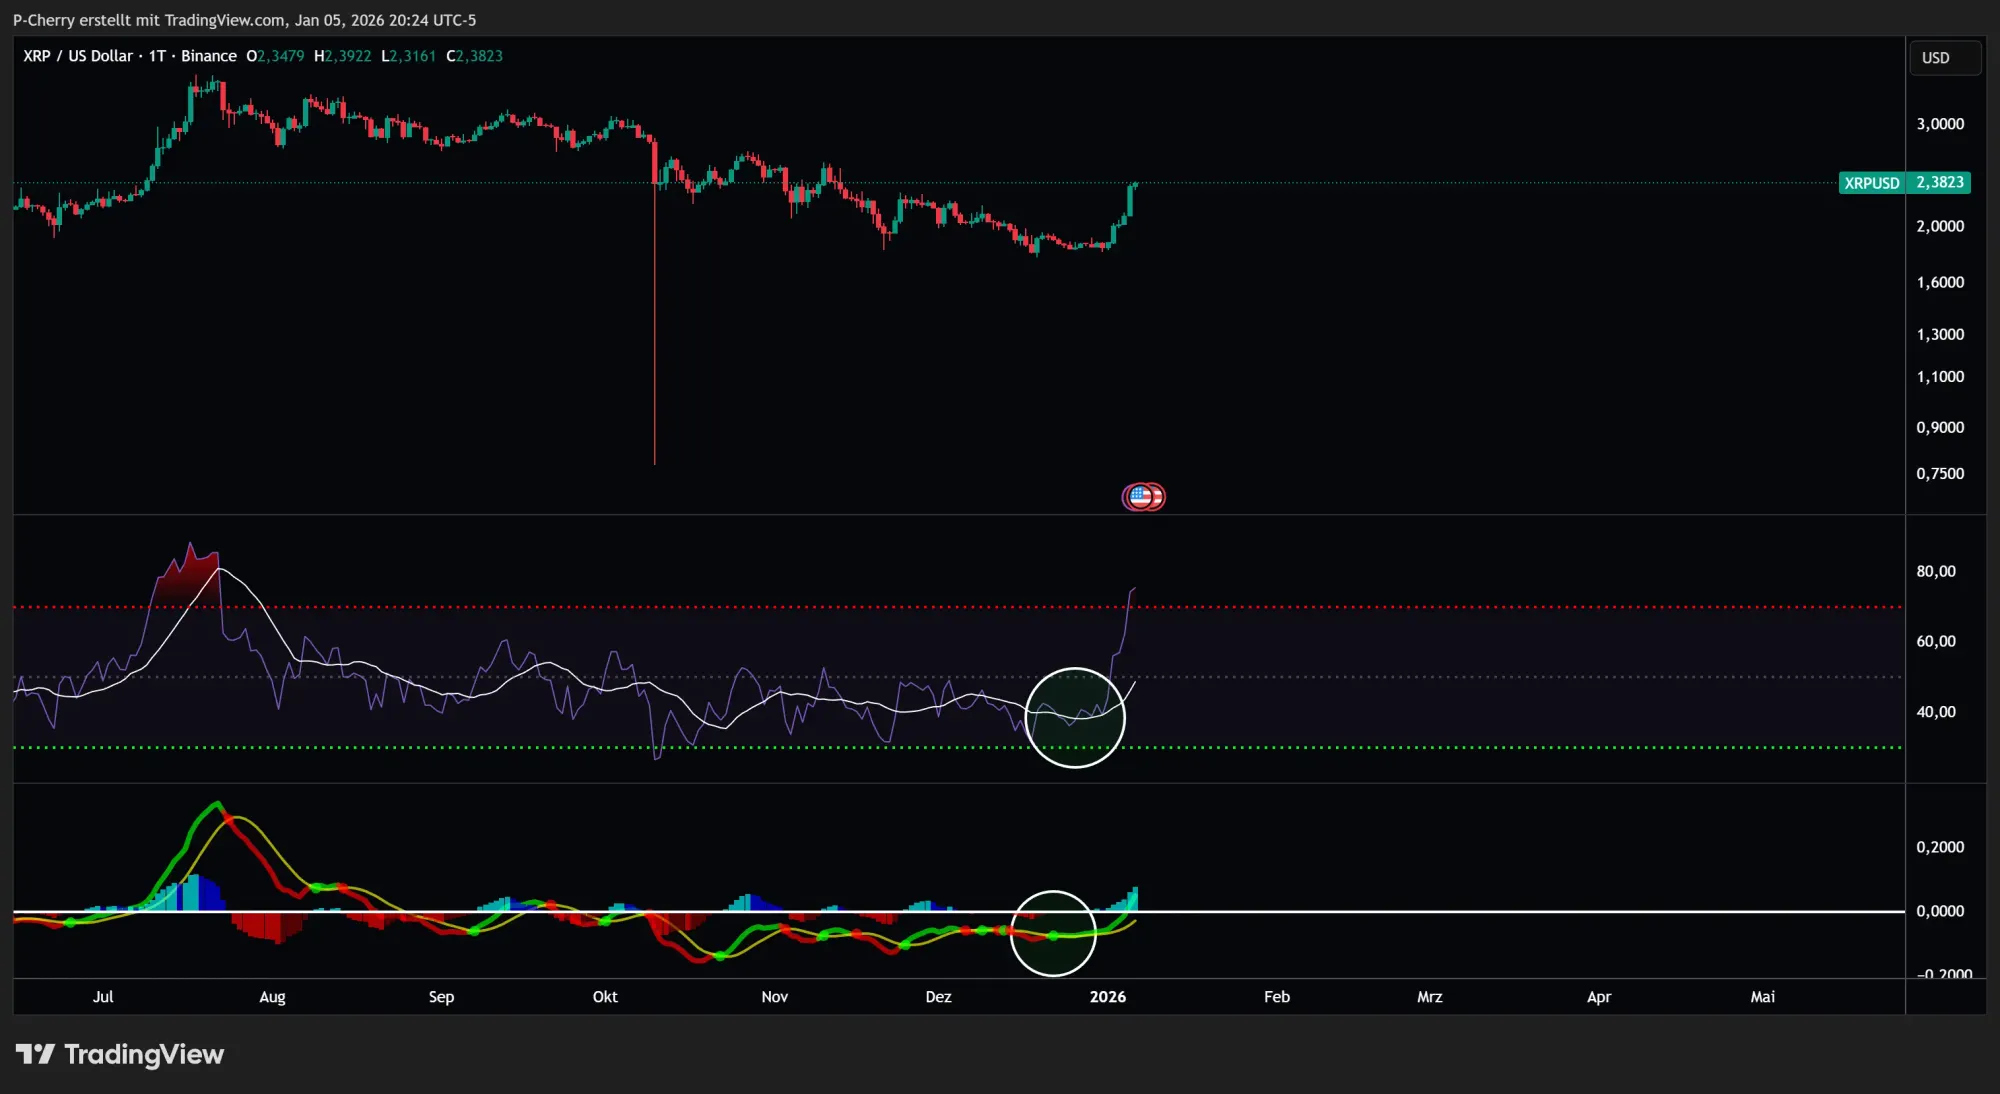2000x1094 pixels.
Task: Select the circle highlight over the MACD crossover
Action: click(1053, 935)
